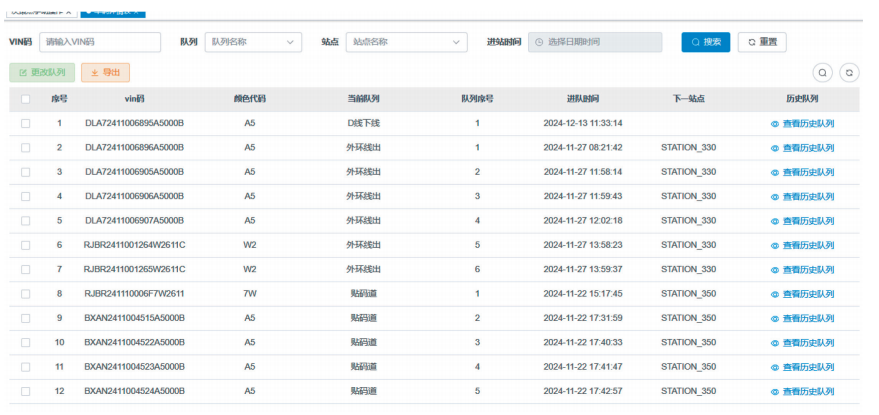
Task: Click the 导出 export button
Action: (x=105, y=73)
